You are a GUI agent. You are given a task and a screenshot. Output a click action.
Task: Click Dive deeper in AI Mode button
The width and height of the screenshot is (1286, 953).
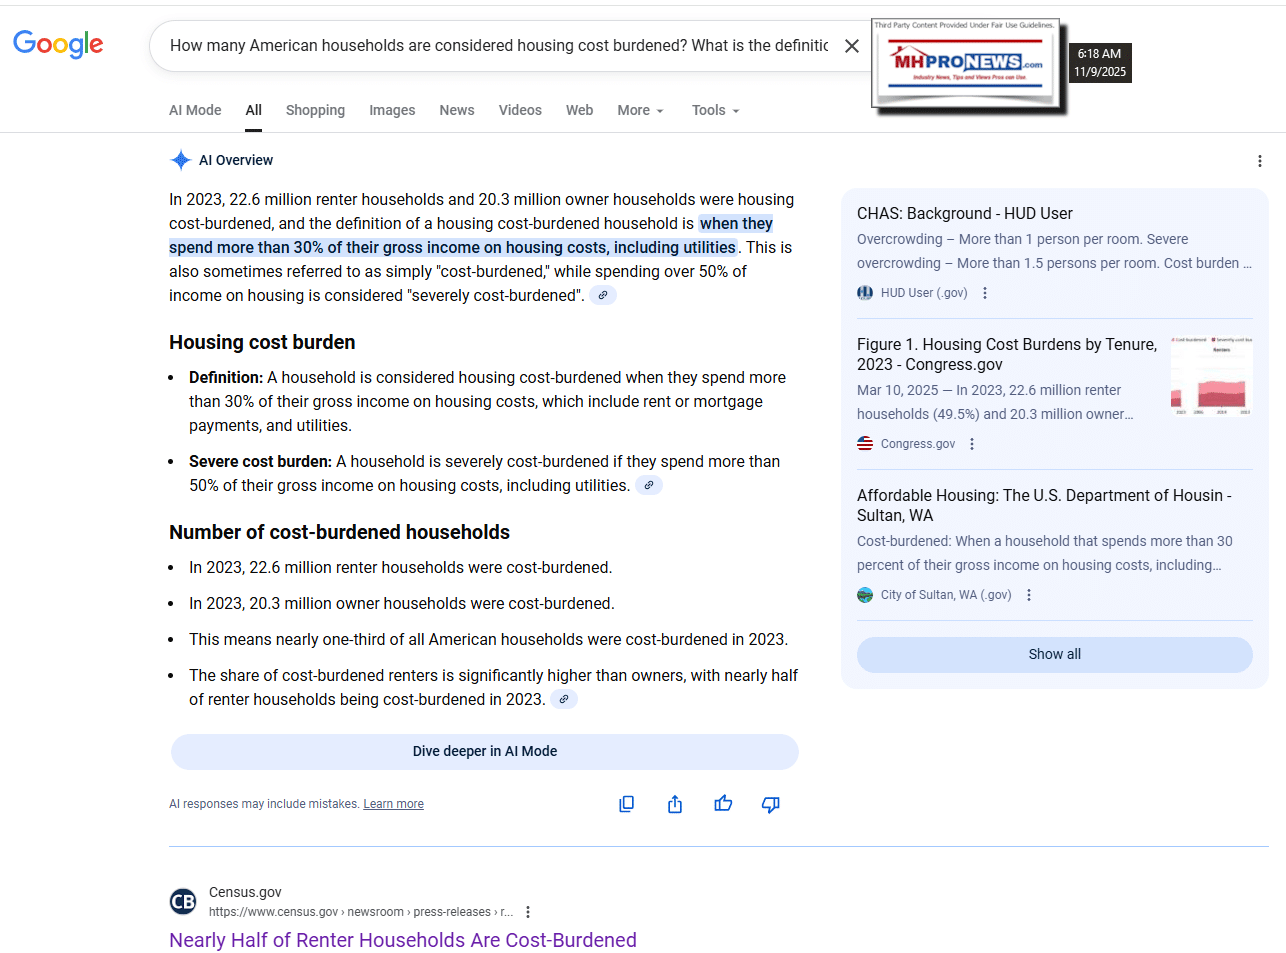(x=485, y=752)
